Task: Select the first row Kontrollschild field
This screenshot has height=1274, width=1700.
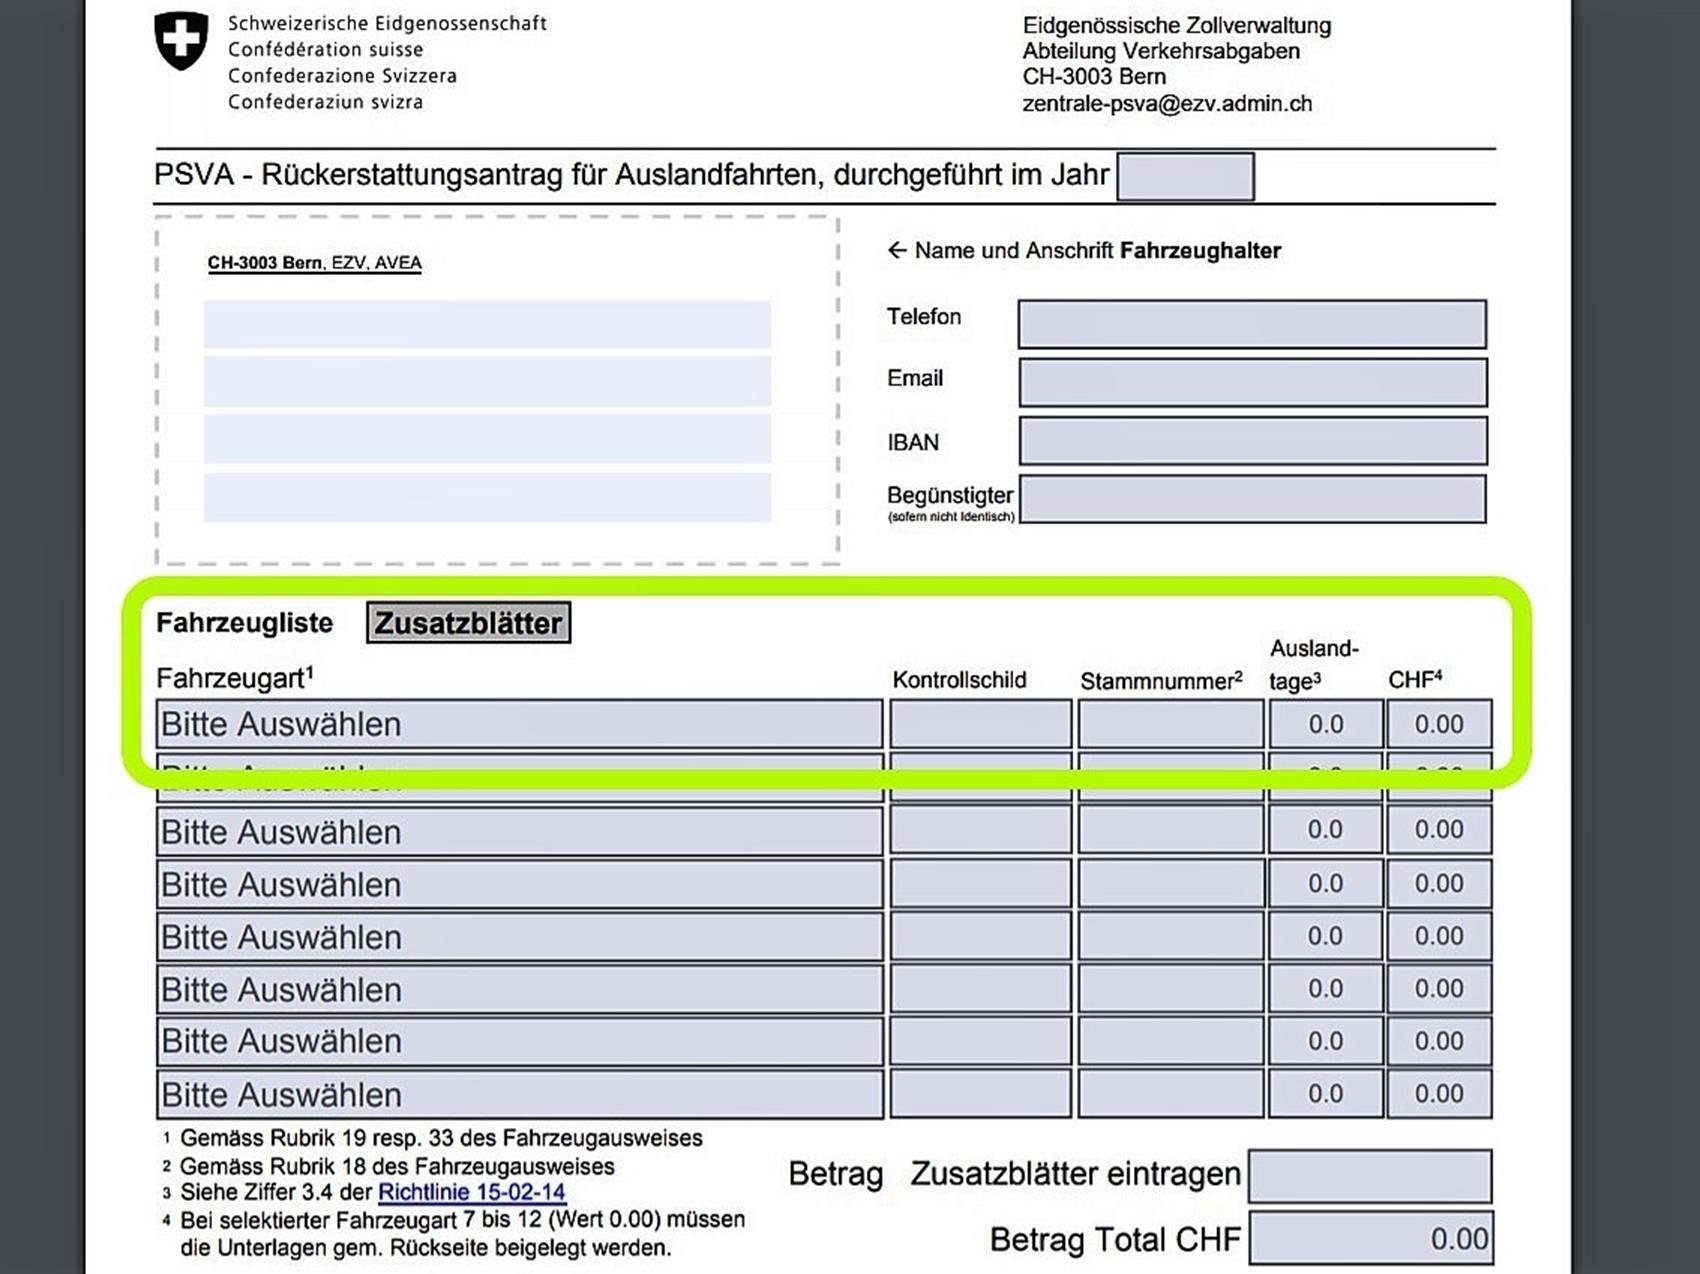Action: point(979,724)
